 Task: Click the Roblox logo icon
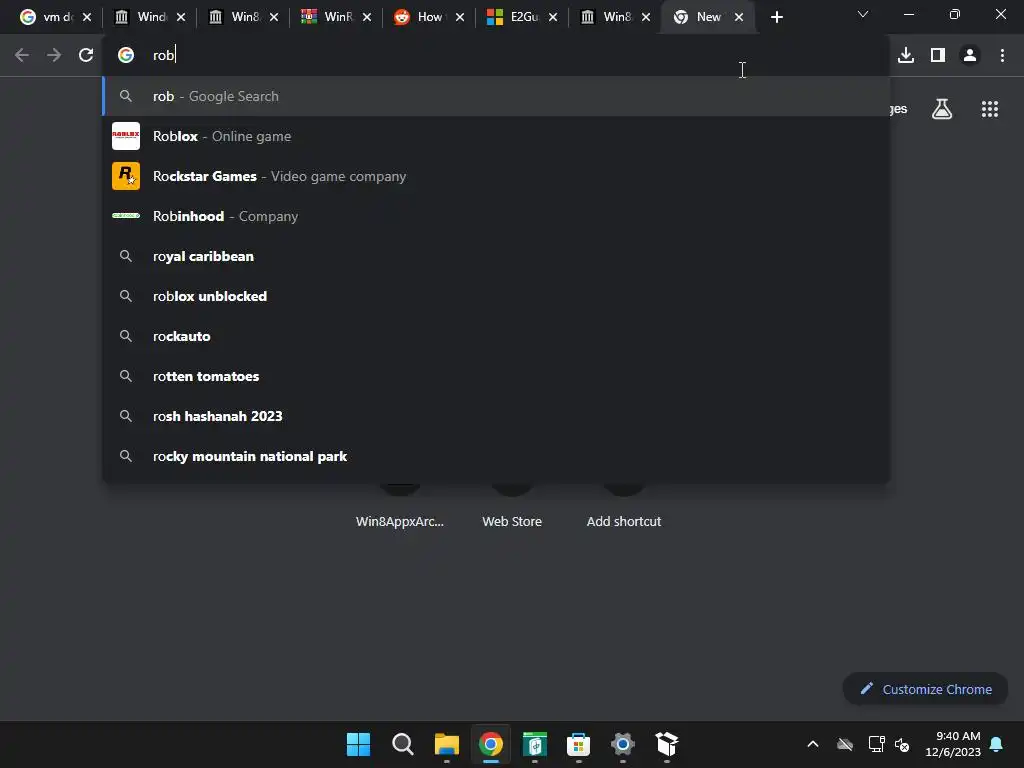[x=125, y=136]
